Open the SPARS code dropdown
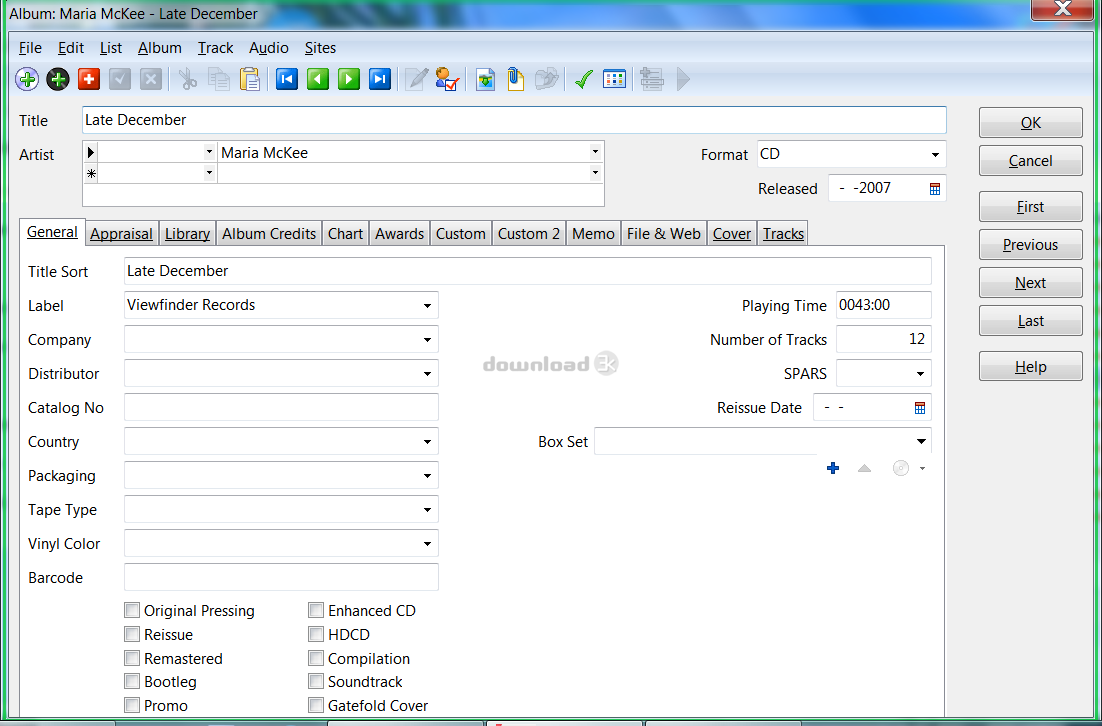The image size is (1102, 726). tap(921, 374)
